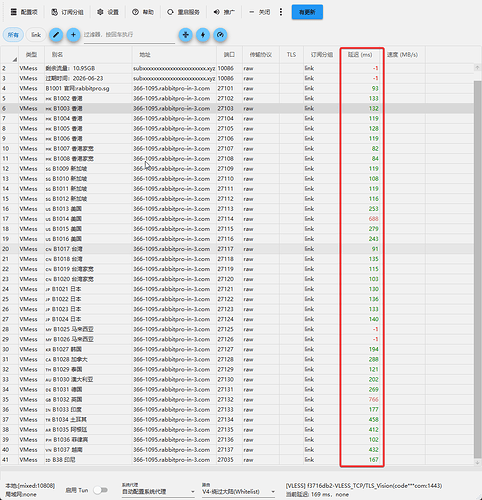
Task: Click status text 本地:[mixed:10808]
Action: click(30, 486)
